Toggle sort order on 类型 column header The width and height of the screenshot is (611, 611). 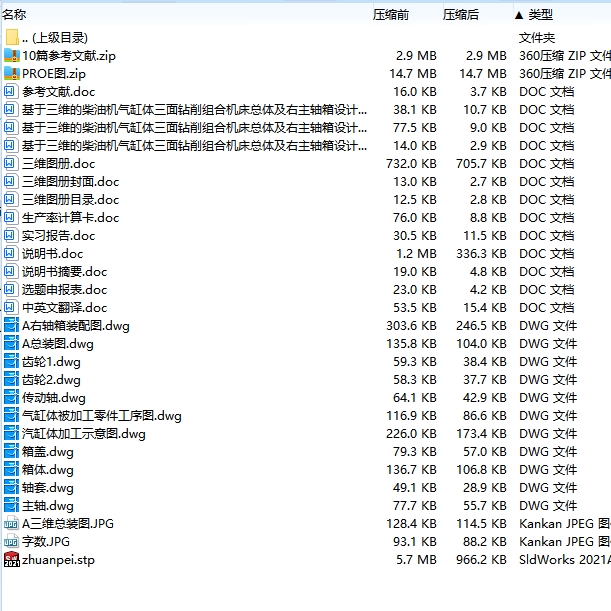540,15
